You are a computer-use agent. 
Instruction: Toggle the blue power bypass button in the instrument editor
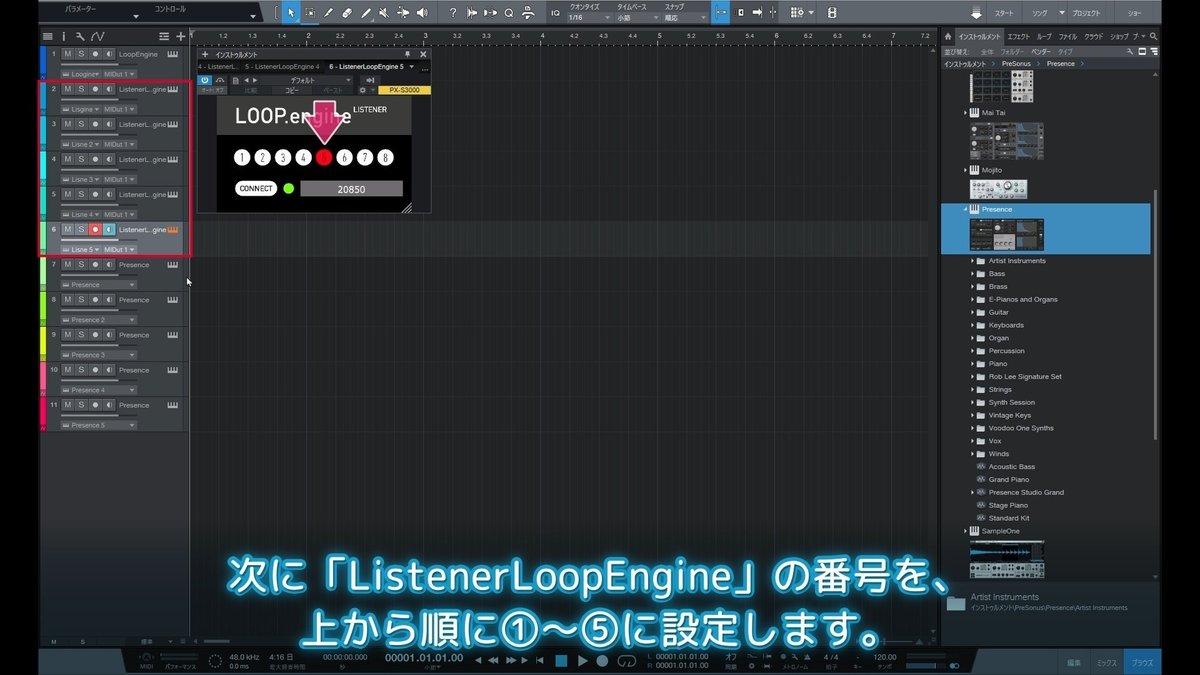205,80
